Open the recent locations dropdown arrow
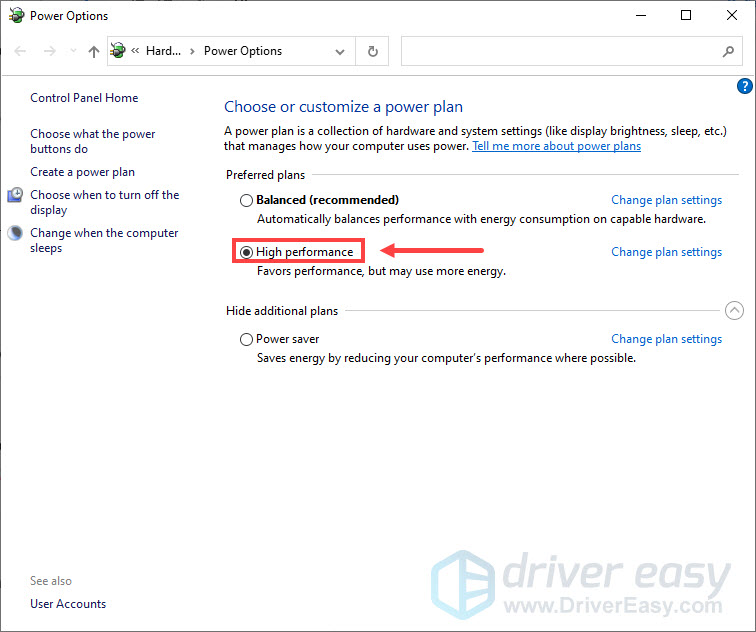This screenshot has height=632, width=756. pyautogui.click(x=72, y=51)
